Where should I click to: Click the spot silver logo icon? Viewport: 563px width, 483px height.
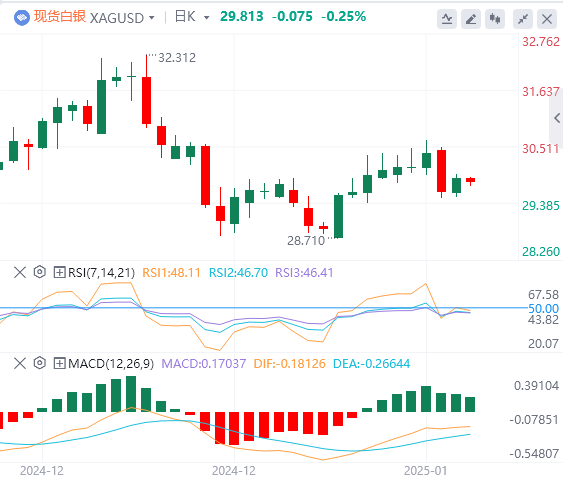(22, 17)
